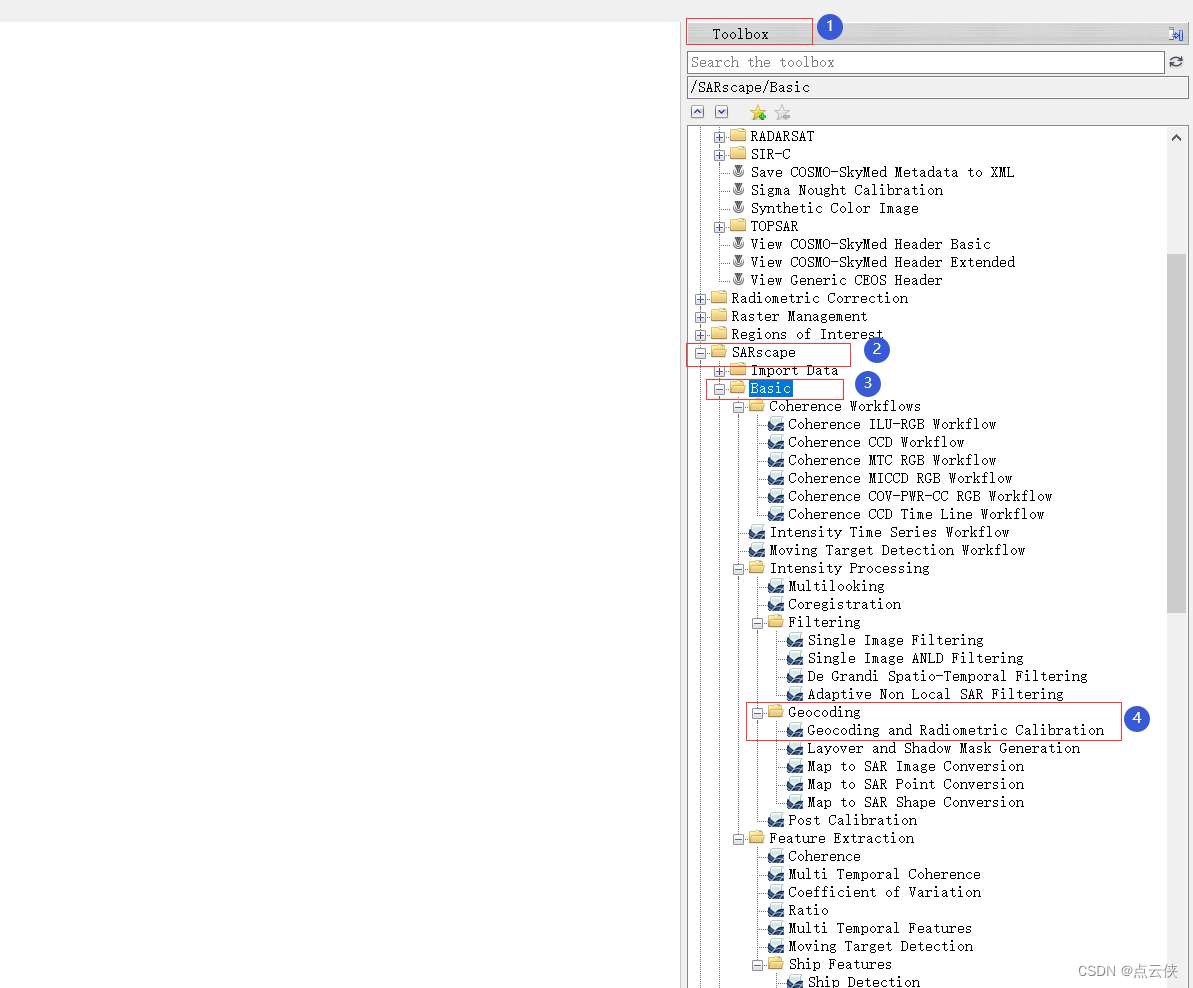Click the Coherence CCD Workflow tool icon
1193x988 pixels.
point(776,443)
